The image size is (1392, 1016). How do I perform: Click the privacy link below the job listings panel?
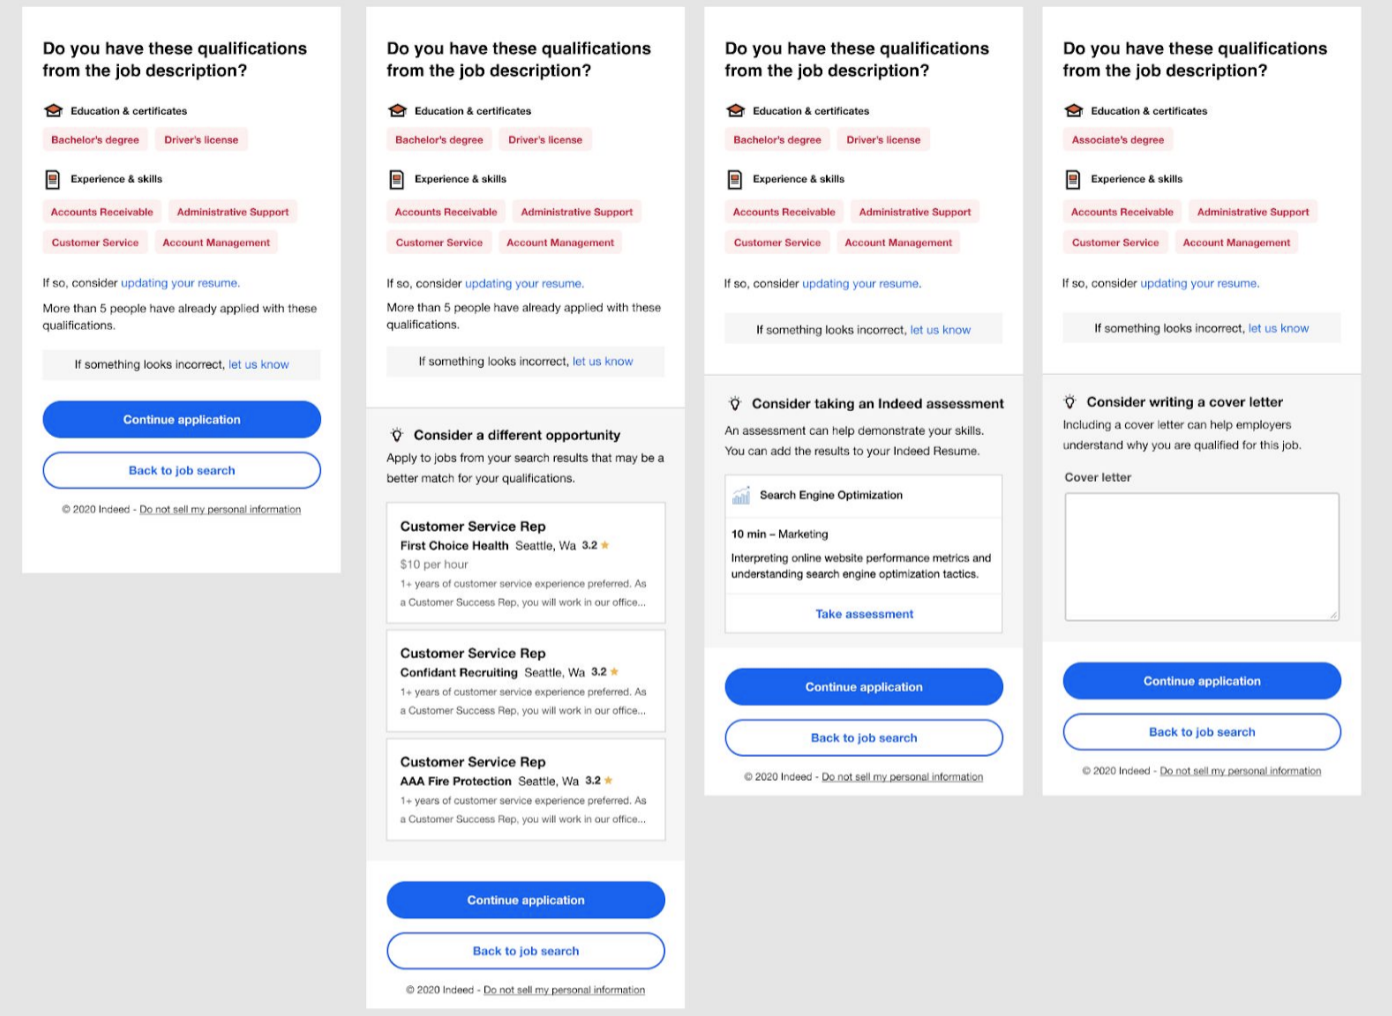pos(564,990)
